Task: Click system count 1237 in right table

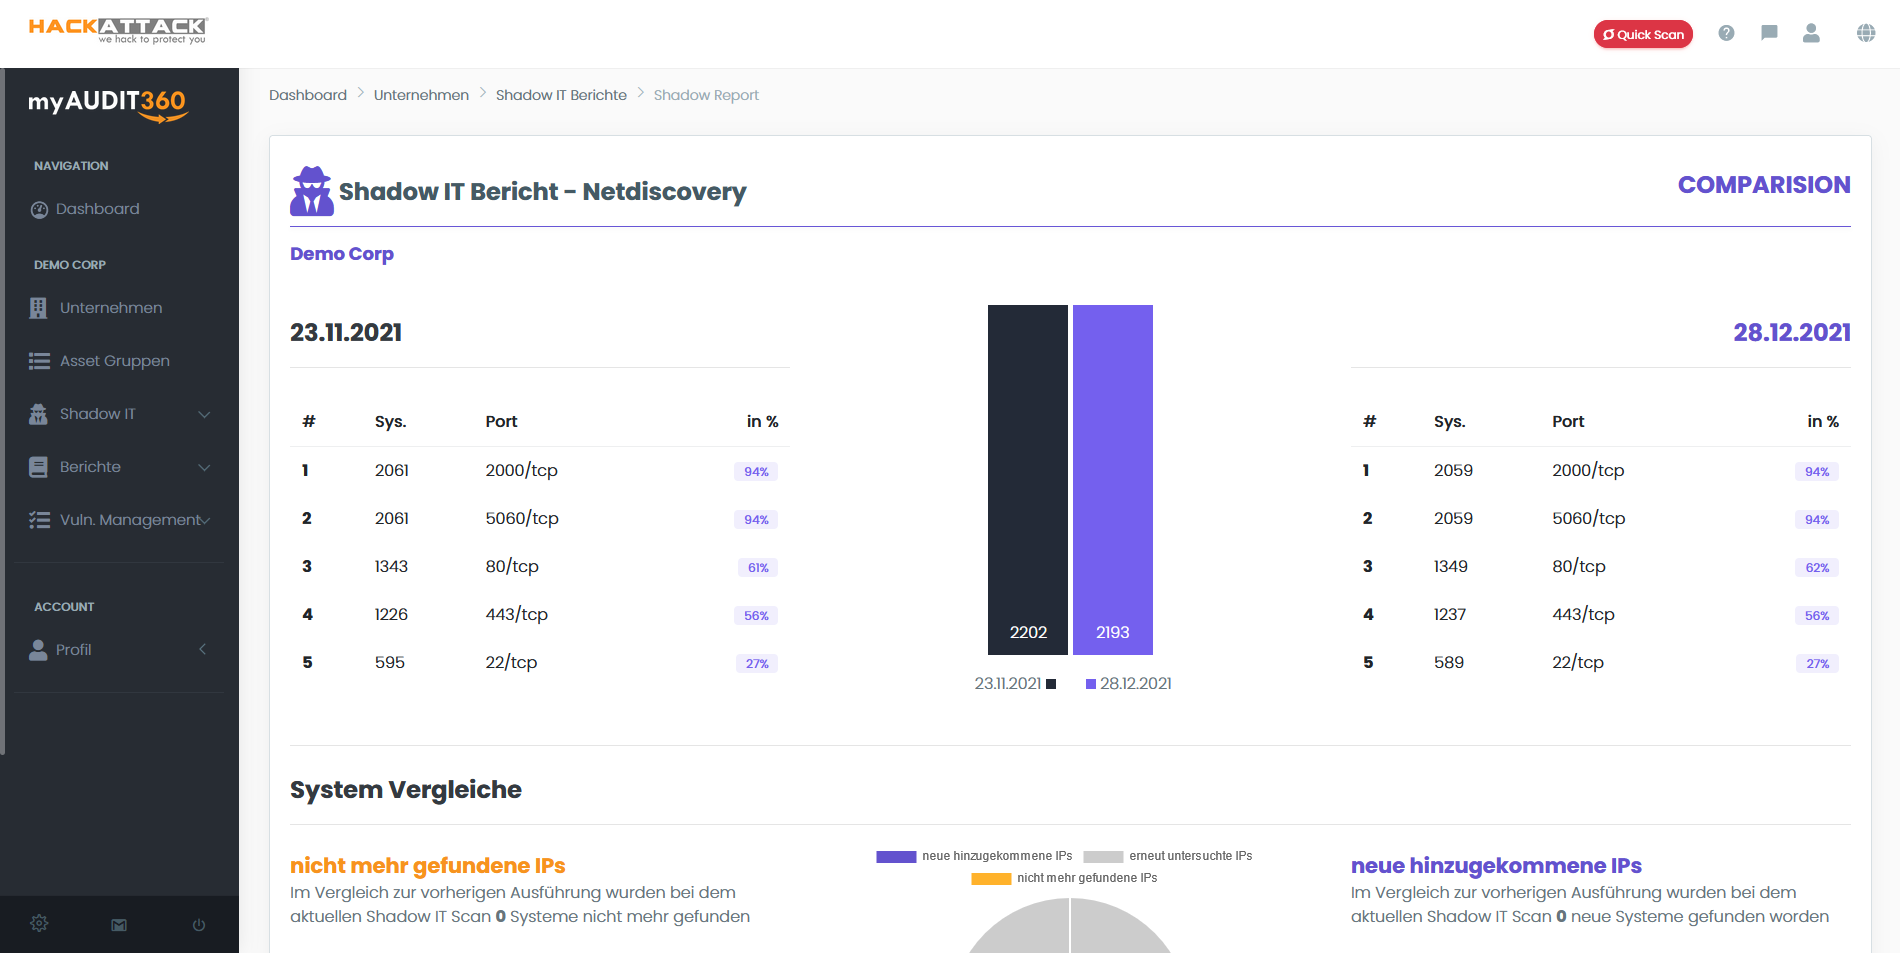Action: tap(1450, 614)
